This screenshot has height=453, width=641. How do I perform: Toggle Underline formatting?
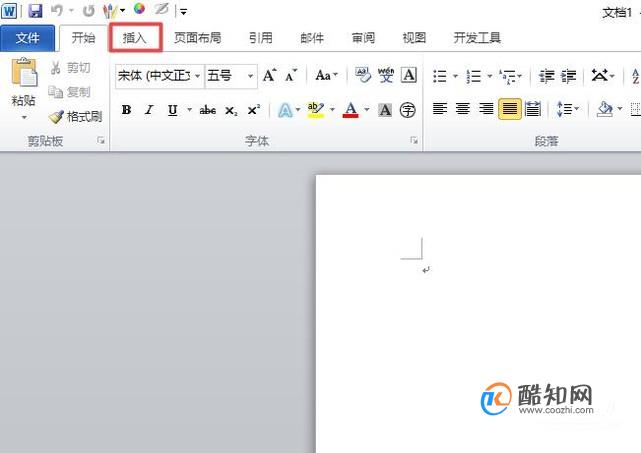[173, 110]
